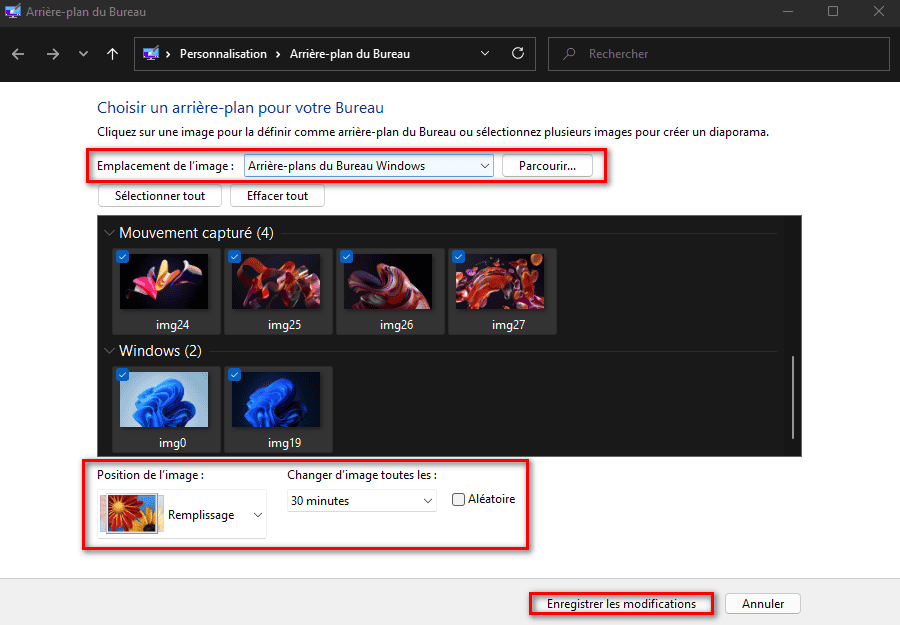Go up one level with up arrow
This screenshot has height=625, width=900.
pyautogui.click(x=112, y=54)
